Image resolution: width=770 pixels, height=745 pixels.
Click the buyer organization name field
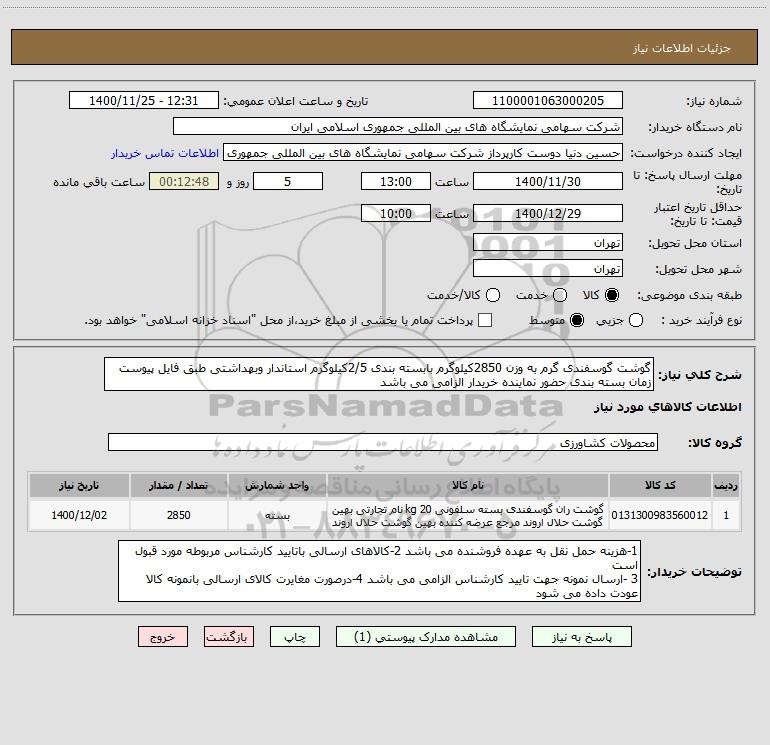[398, 127]
